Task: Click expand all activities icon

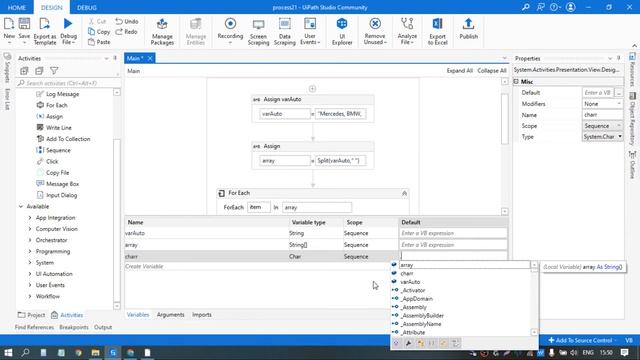Action: (x=24, y=71)
